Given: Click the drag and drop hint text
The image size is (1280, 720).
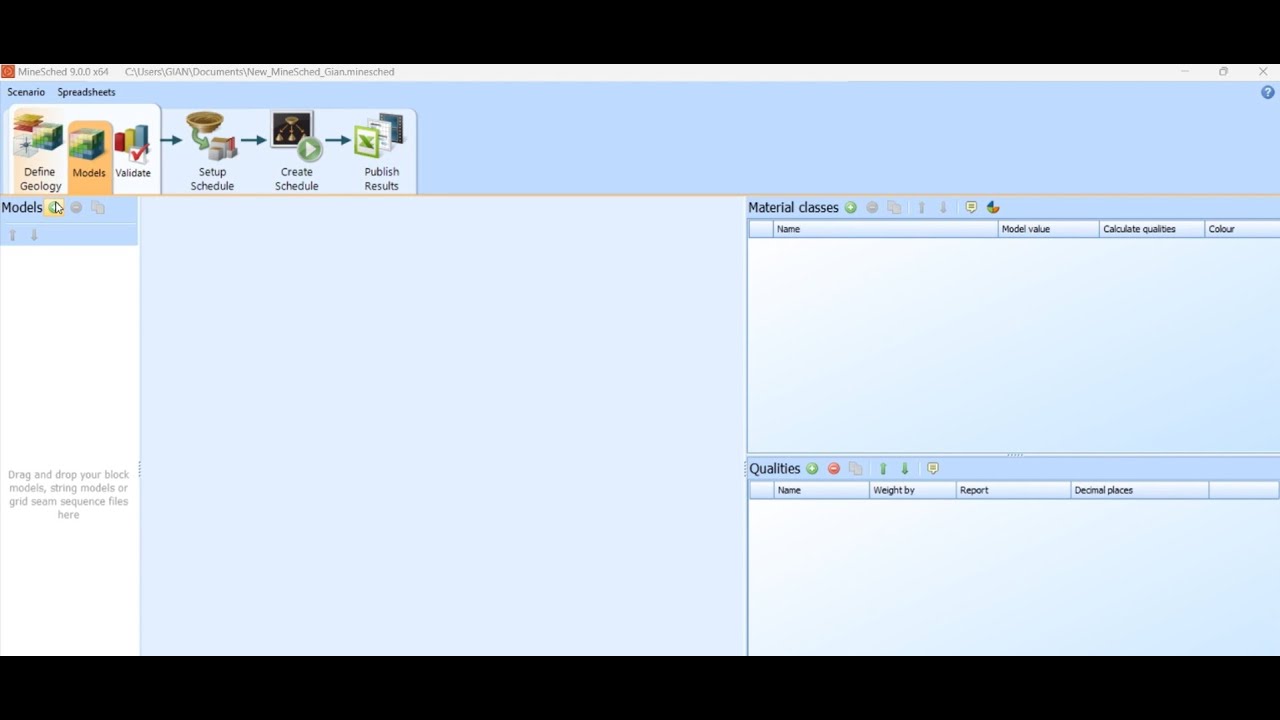Looking at the screenshot, I should [x=68, y=495].
